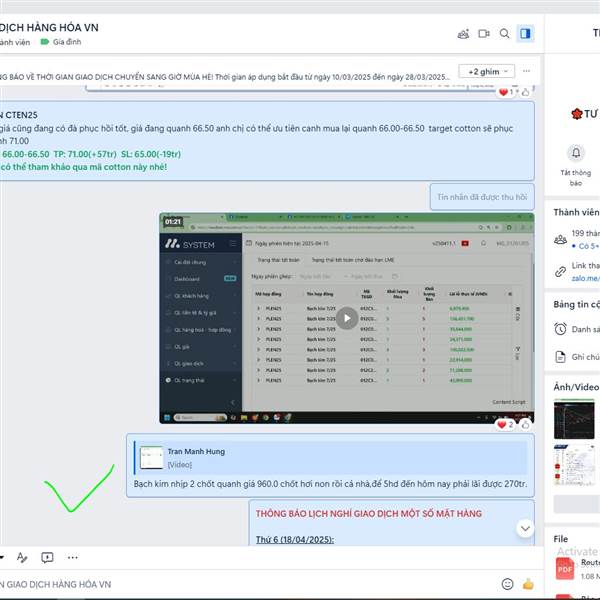Click the CTEN25 cotton recommendation message
600x600 pixels.
(266, 141)
